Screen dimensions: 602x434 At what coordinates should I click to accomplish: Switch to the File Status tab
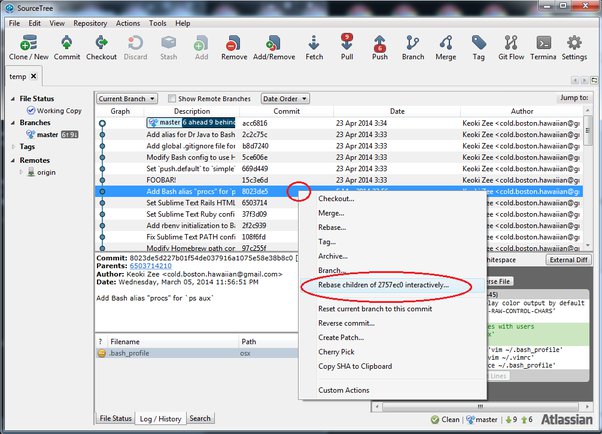(x=115, y=418)
